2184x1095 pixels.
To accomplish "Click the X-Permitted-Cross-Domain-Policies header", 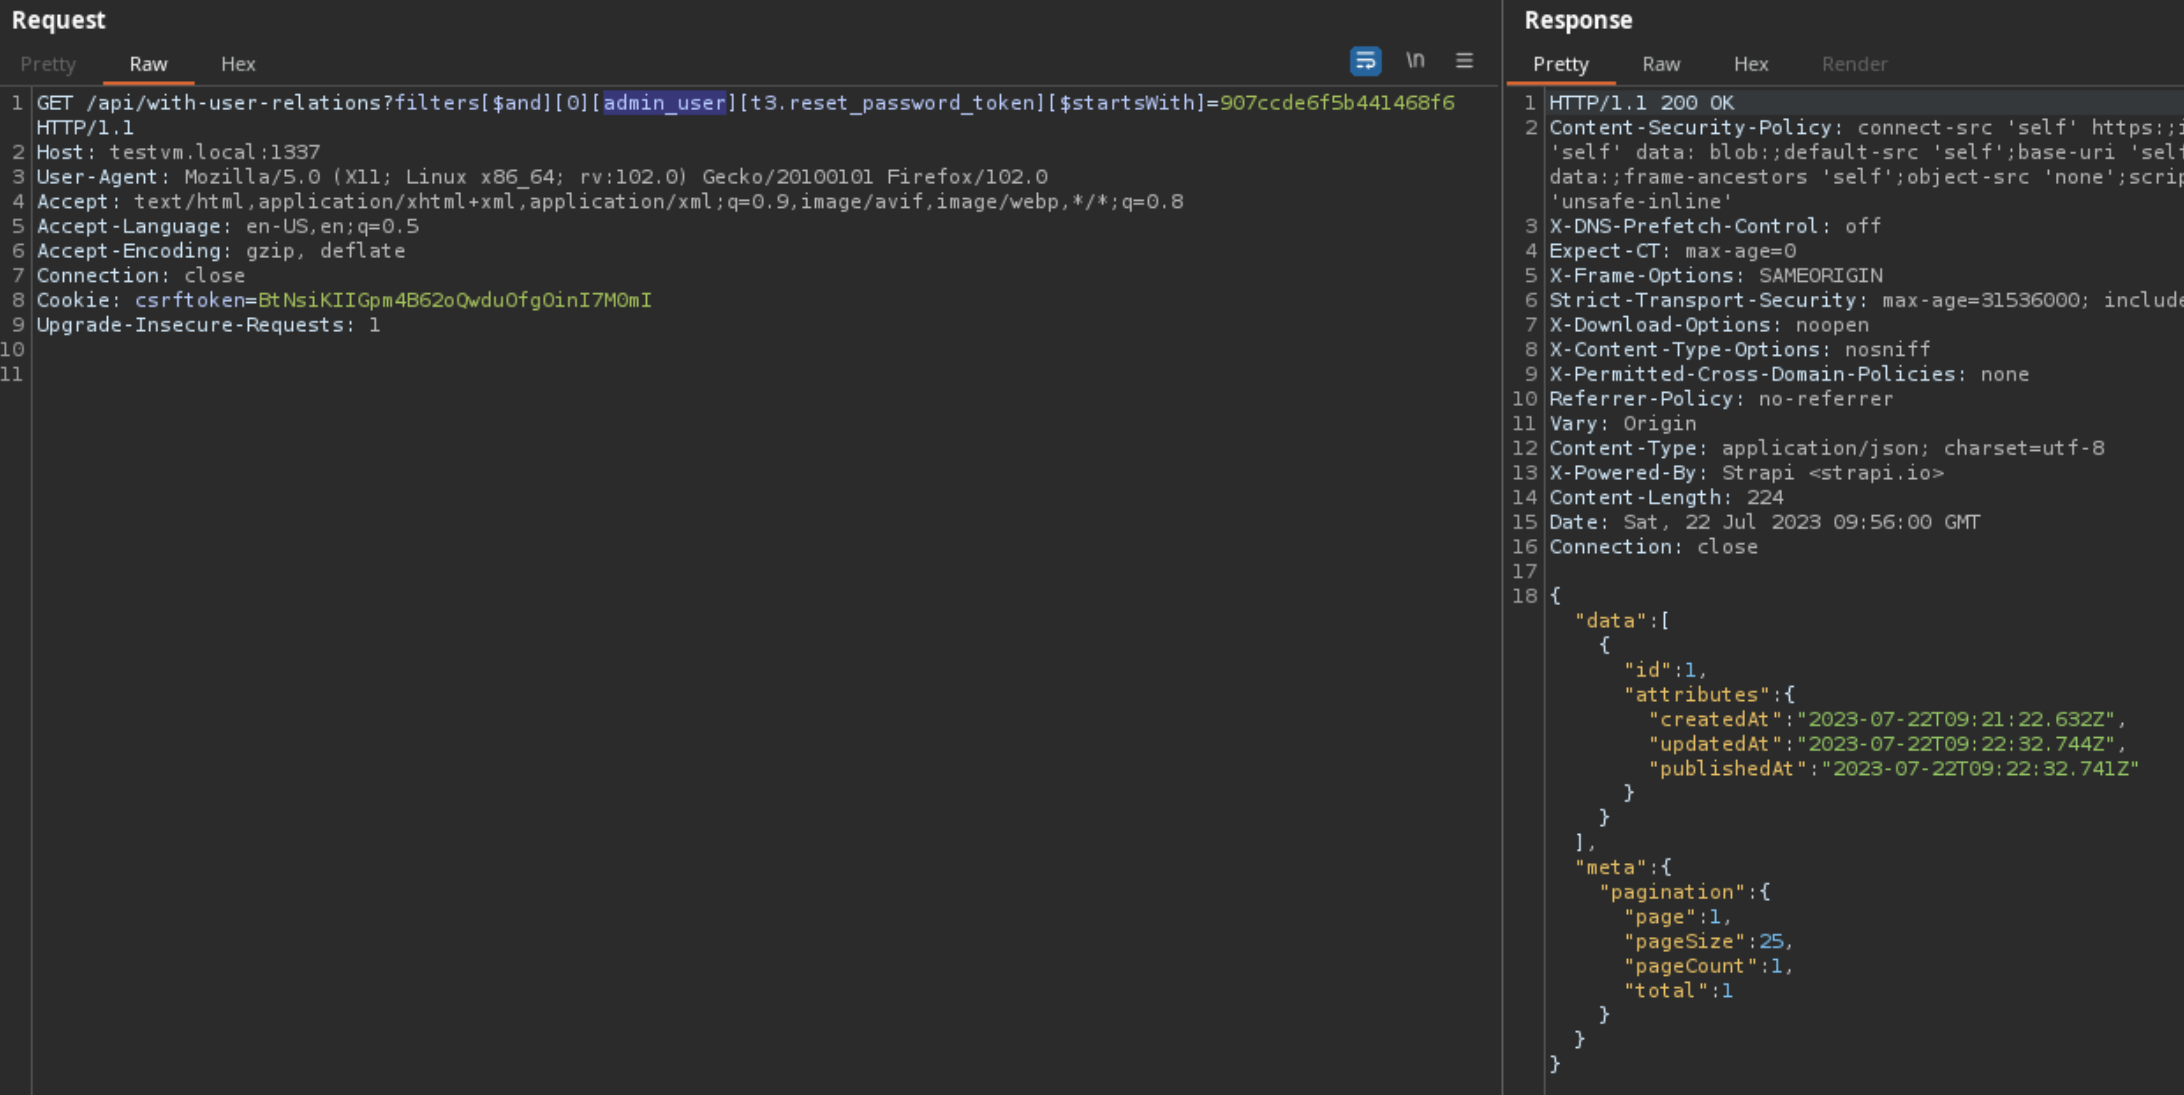I will click(x=1789, y=374).
